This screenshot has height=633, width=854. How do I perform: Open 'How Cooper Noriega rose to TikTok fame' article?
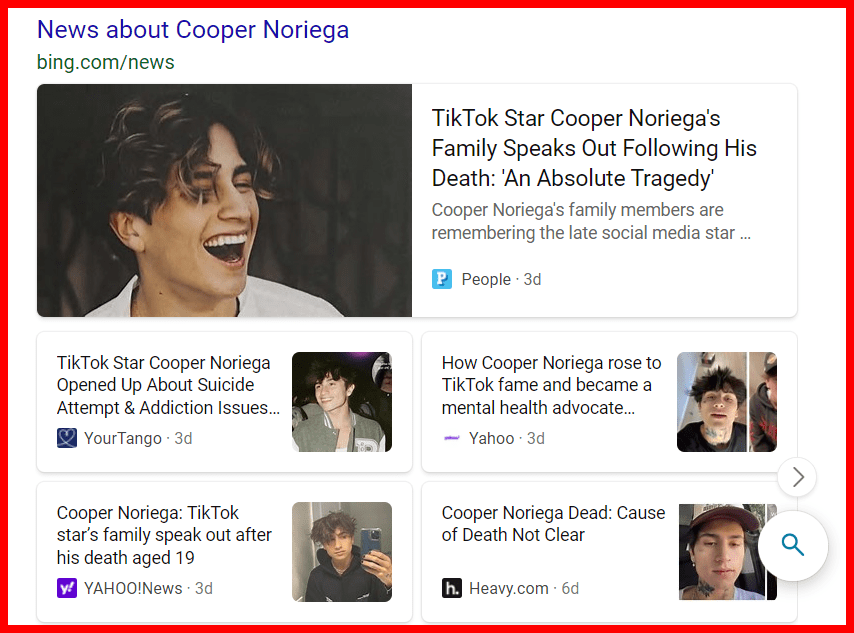(551, 385)
